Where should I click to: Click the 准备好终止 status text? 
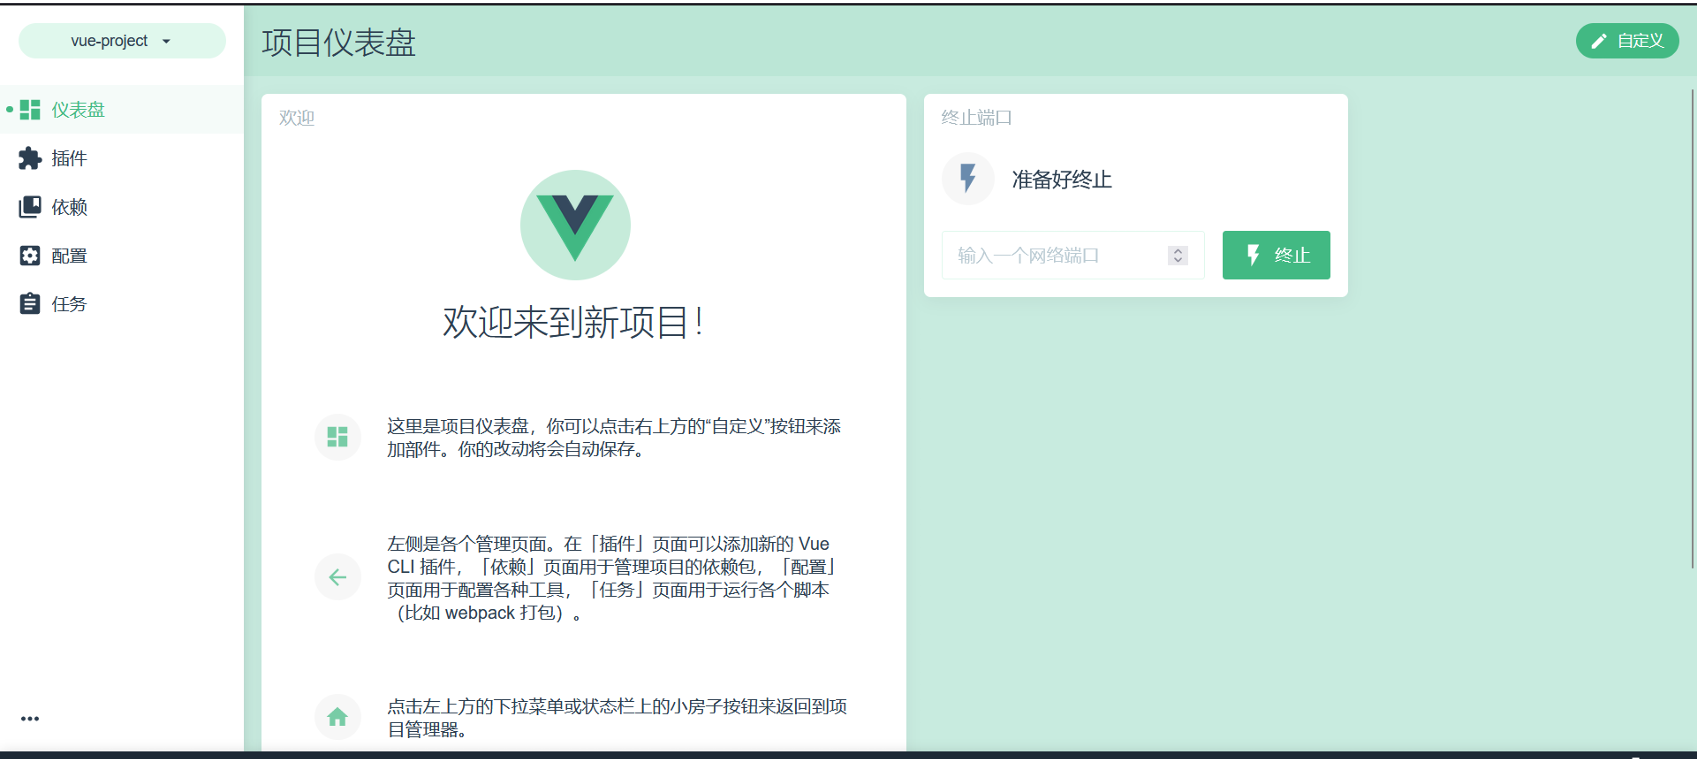[x=1062, y=180]
